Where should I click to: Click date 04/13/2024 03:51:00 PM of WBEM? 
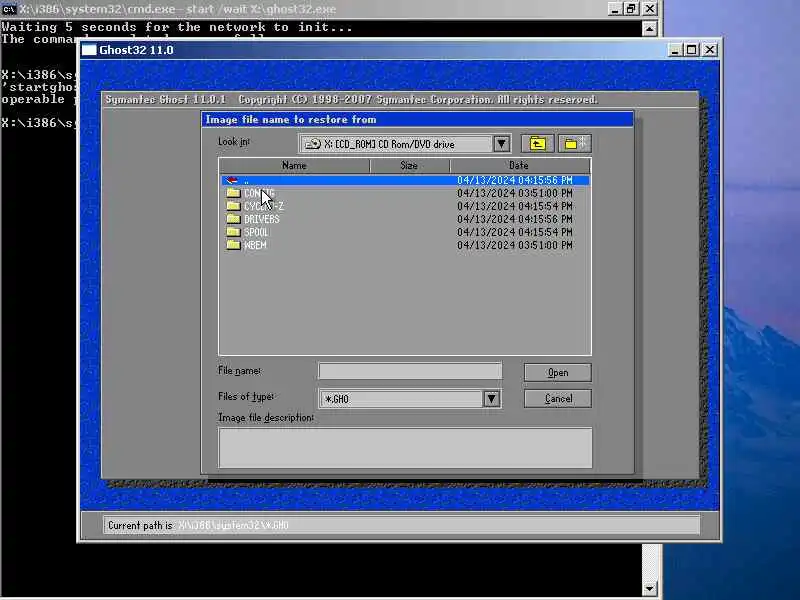pos(515,245)
